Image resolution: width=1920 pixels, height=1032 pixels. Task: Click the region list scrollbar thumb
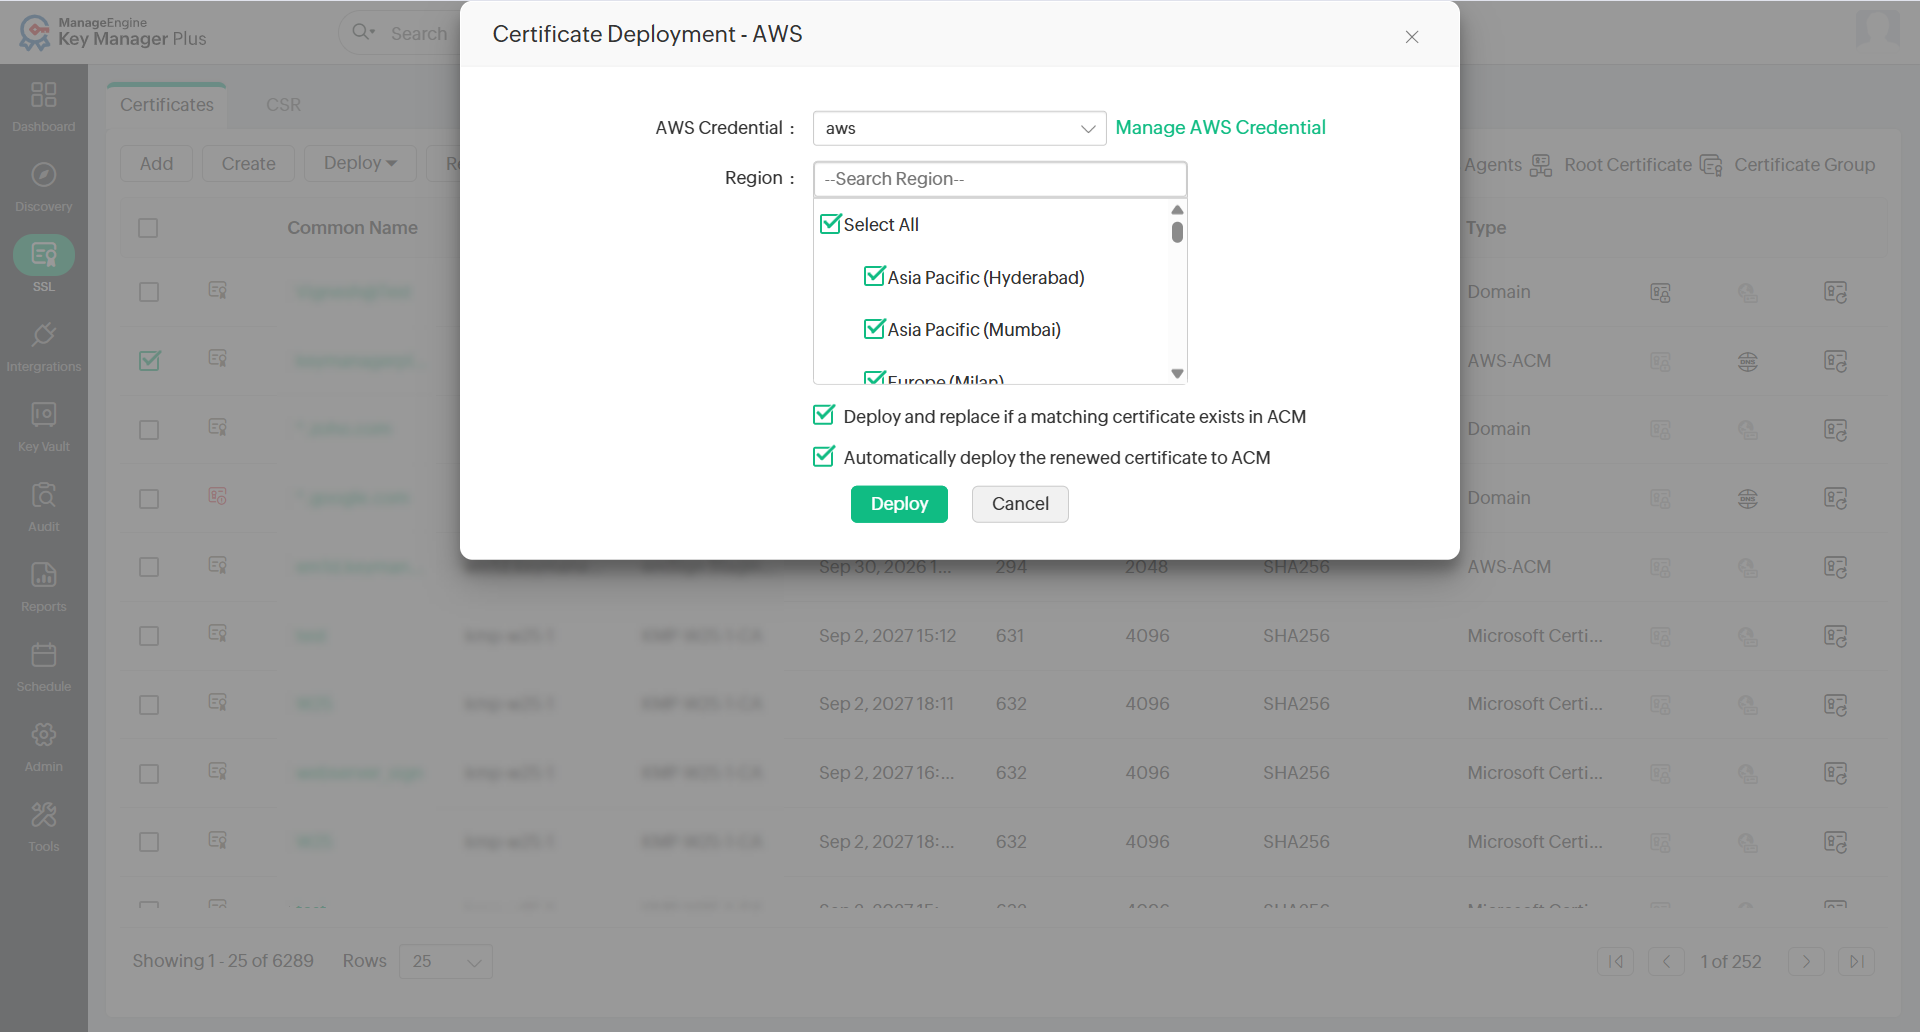tap(1177, 232)
